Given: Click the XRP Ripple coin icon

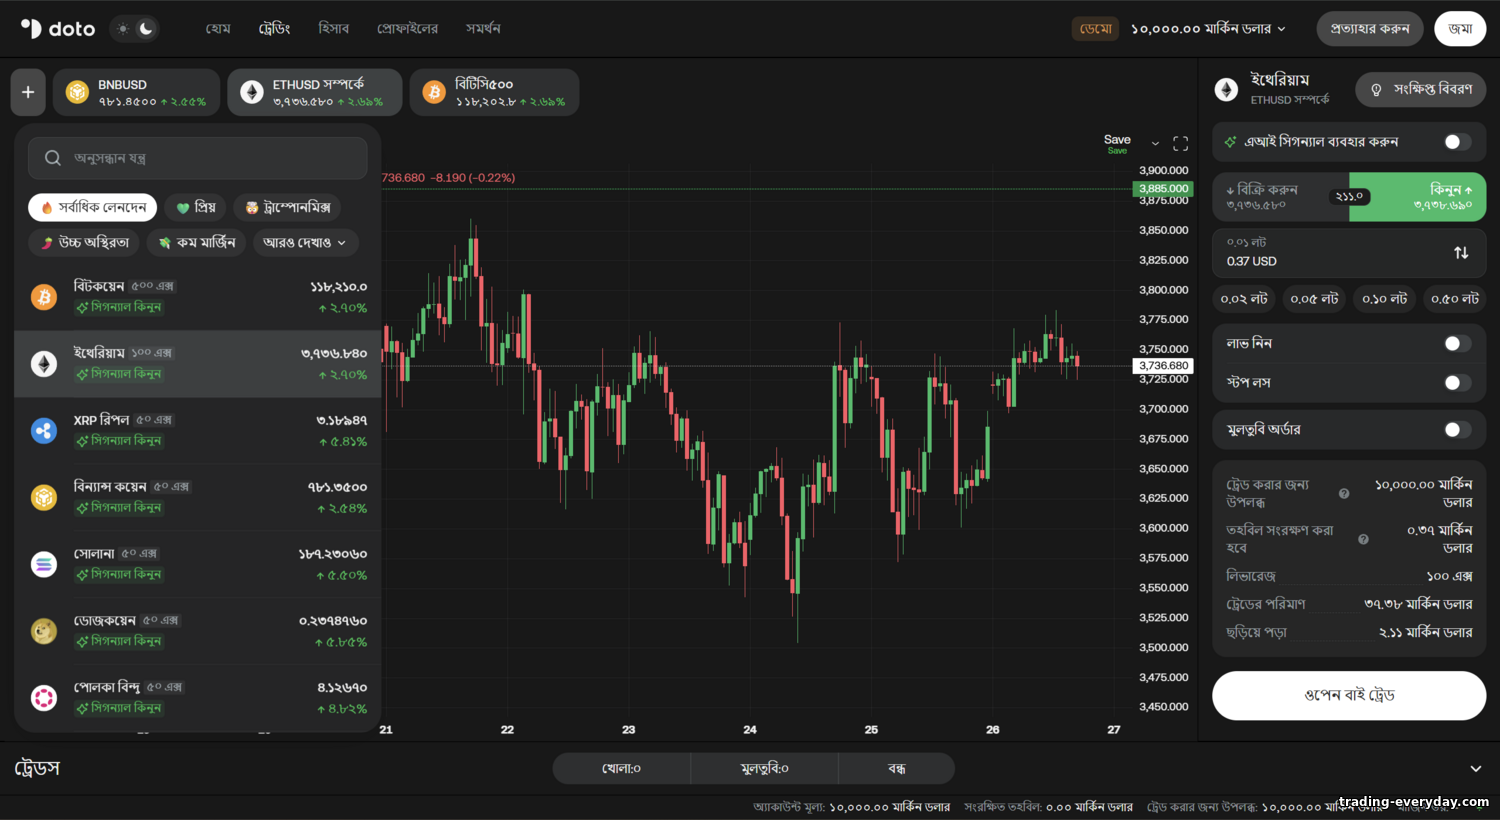Looking at the screenshot, I should [x=44, y=430].
